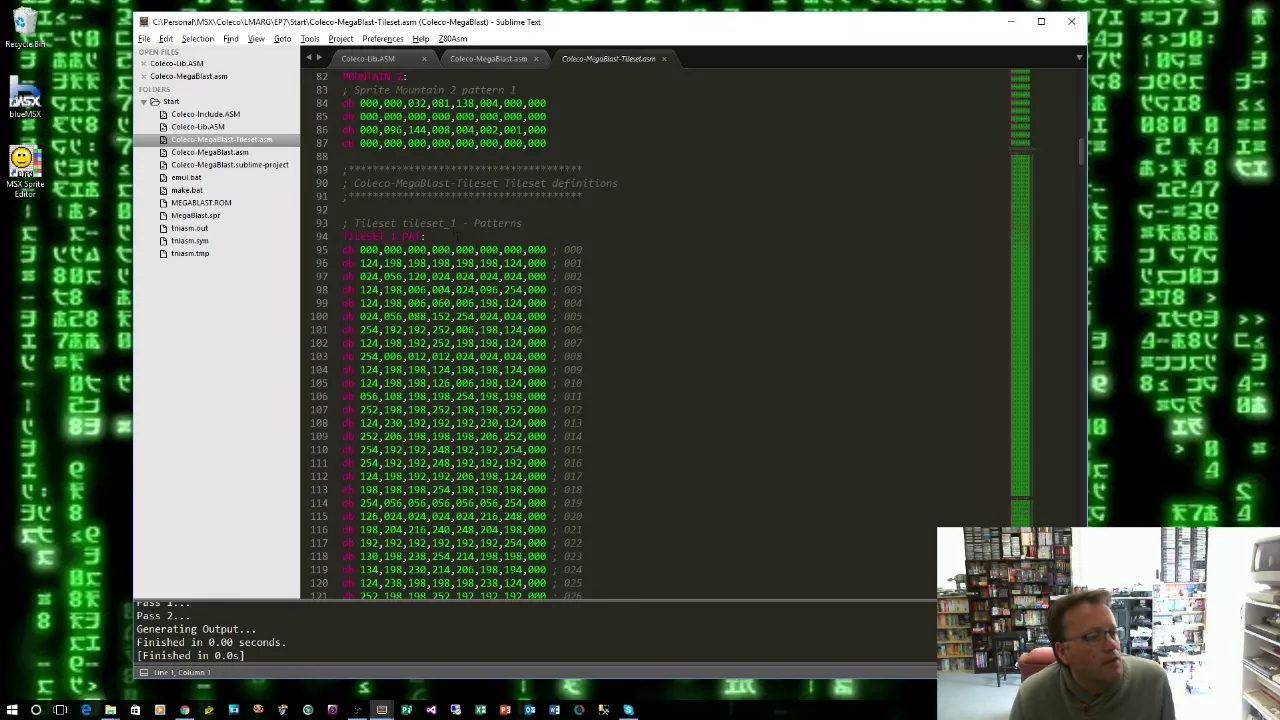Open the Tools menu

310,39
